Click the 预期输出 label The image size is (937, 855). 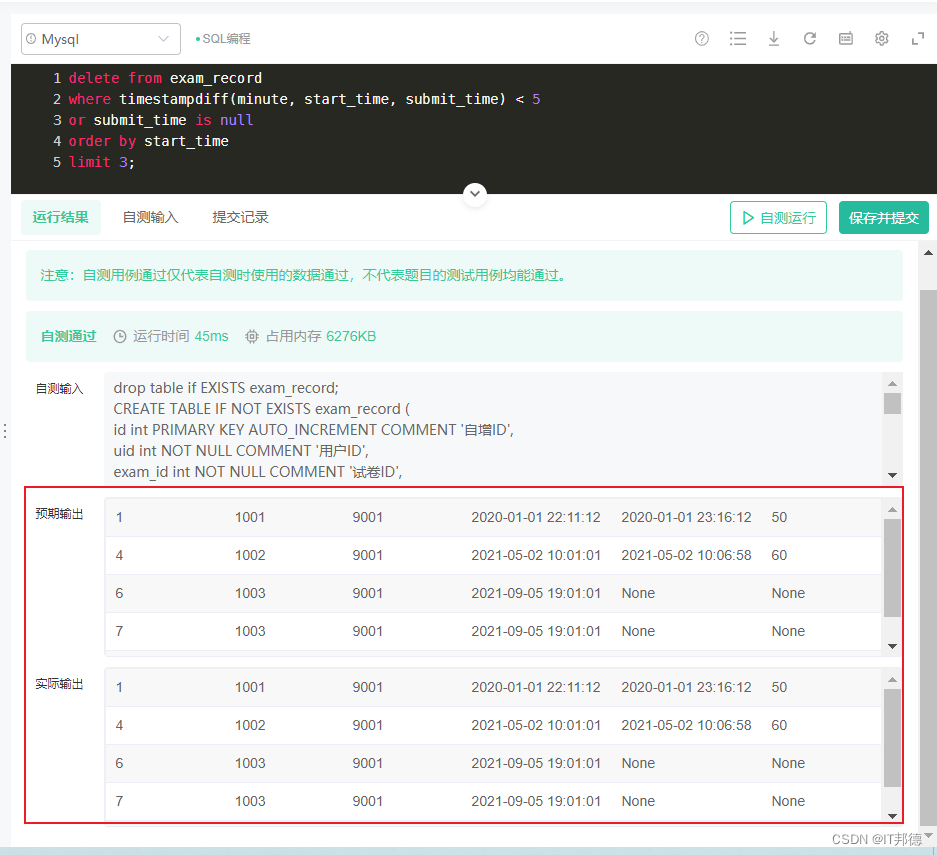pyautogui.click(x=59, y=514)
